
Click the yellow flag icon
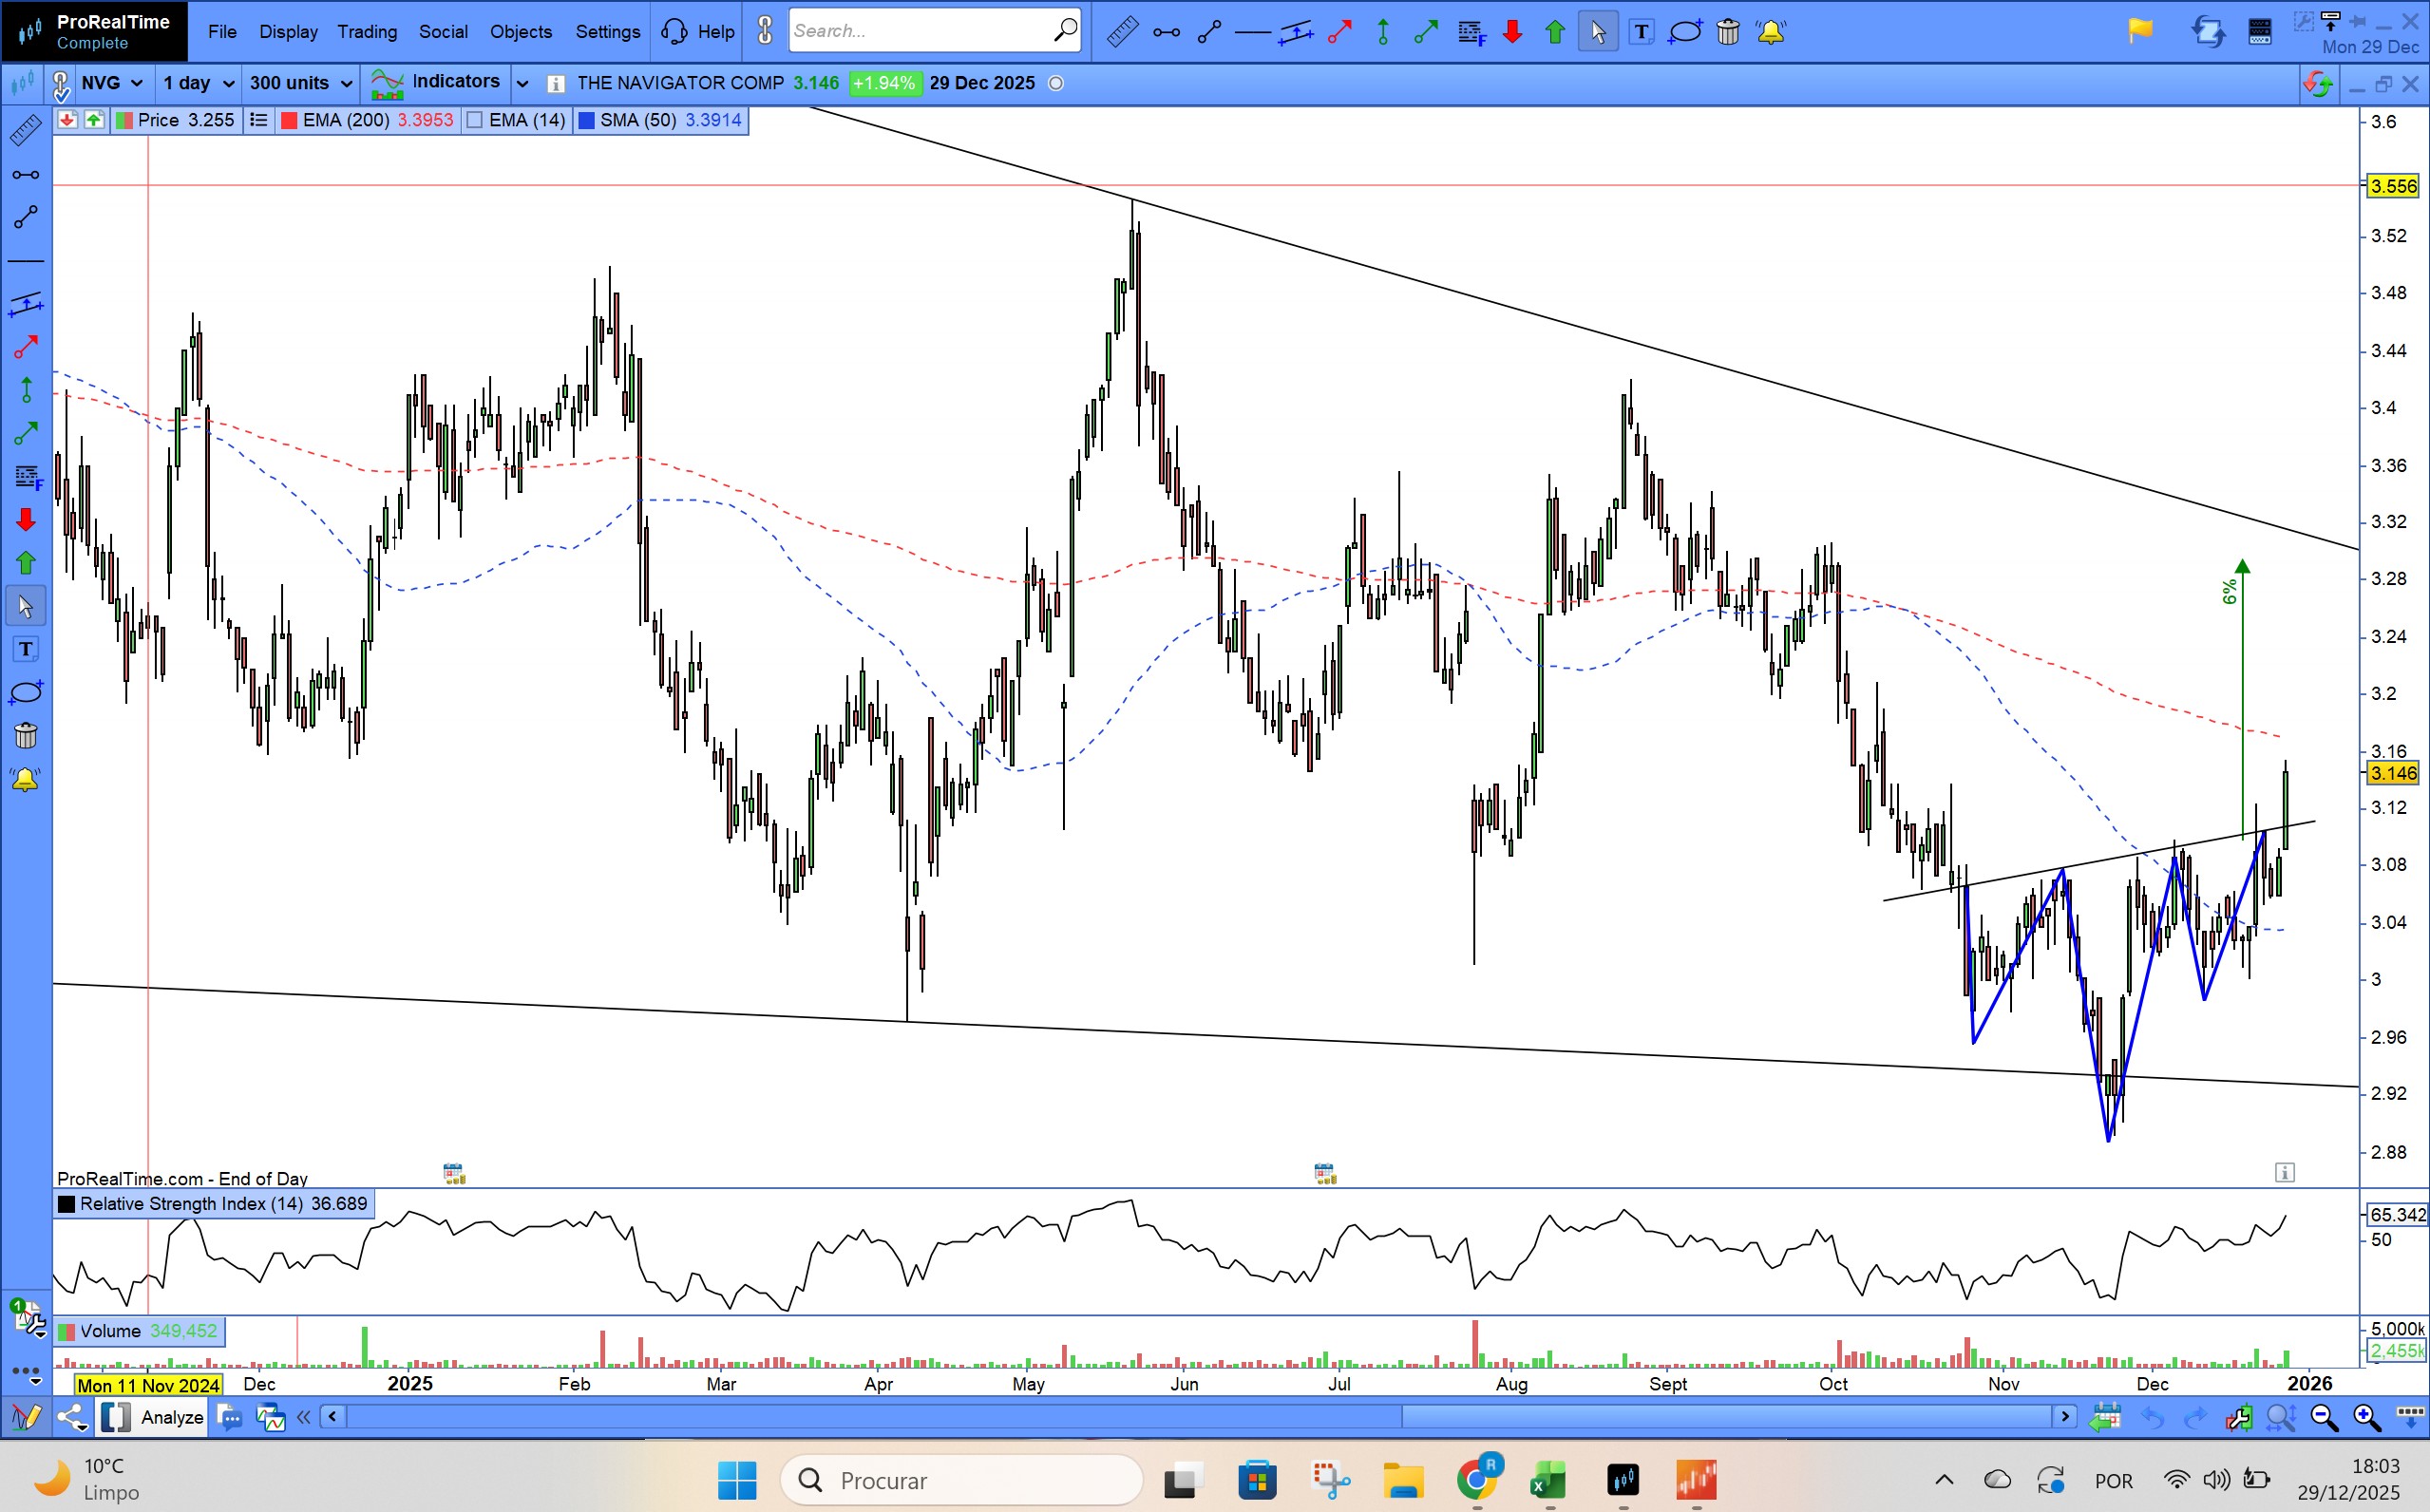2139,32
